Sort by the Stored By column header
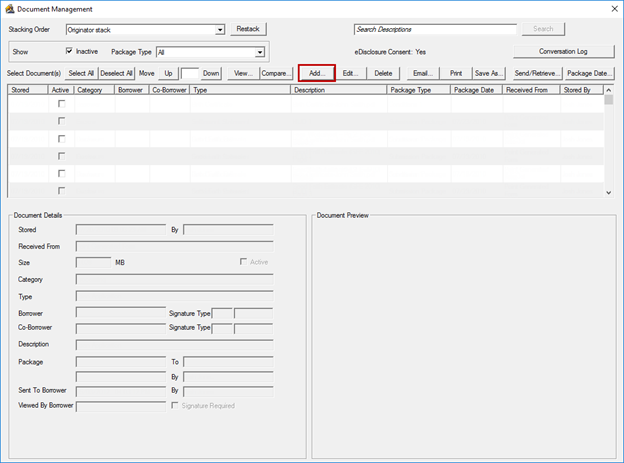624x463 pixels. 582,90
